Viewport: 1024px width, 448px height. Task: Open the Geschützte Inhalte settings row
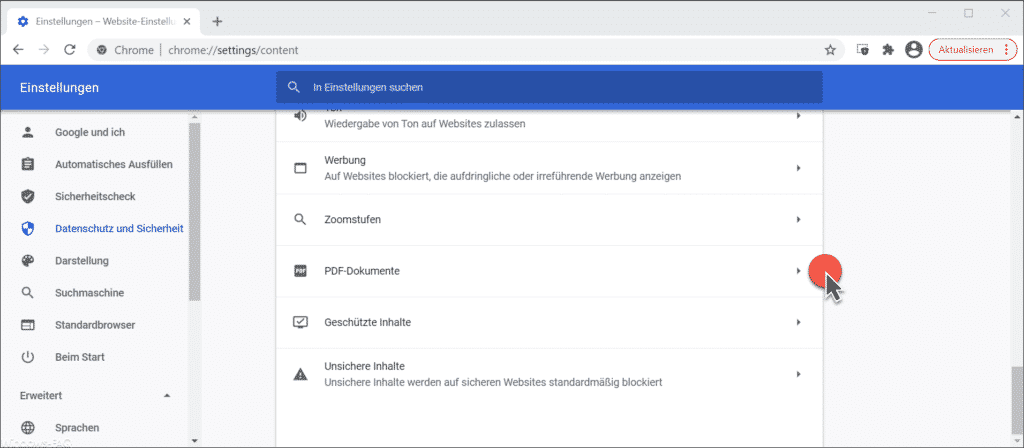click(x=549, y=322)
